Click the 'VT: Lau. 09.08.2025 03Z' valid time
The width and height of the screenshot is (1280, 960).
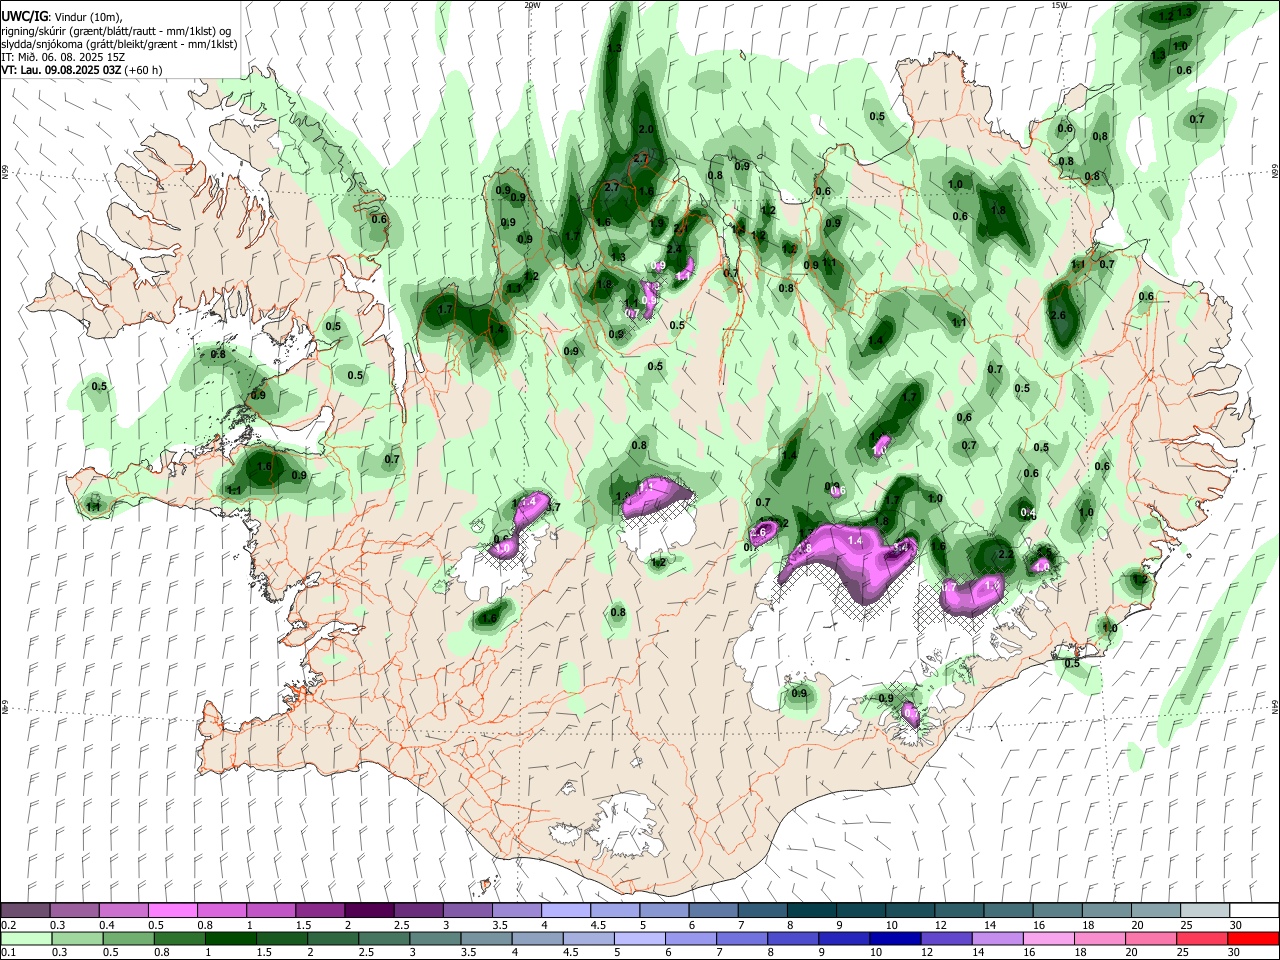coord(61,70)
